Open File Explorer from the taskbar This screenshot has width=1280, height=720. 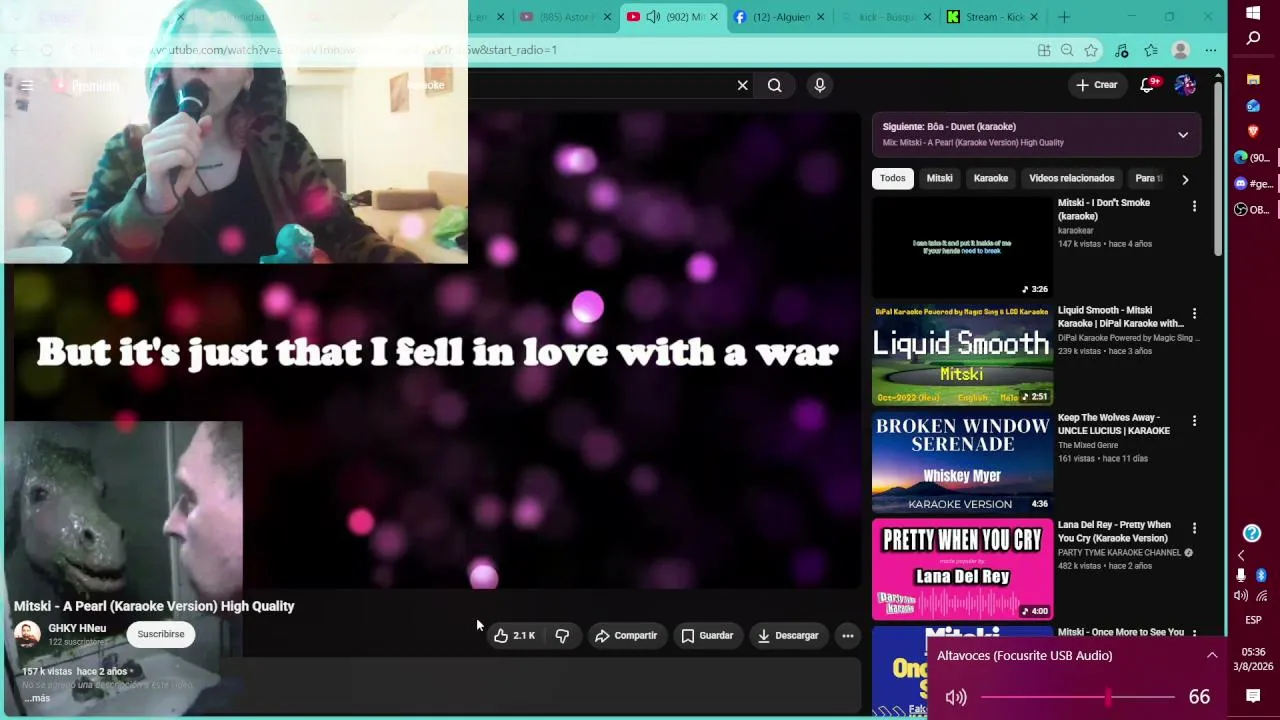tap(1253, 79)
